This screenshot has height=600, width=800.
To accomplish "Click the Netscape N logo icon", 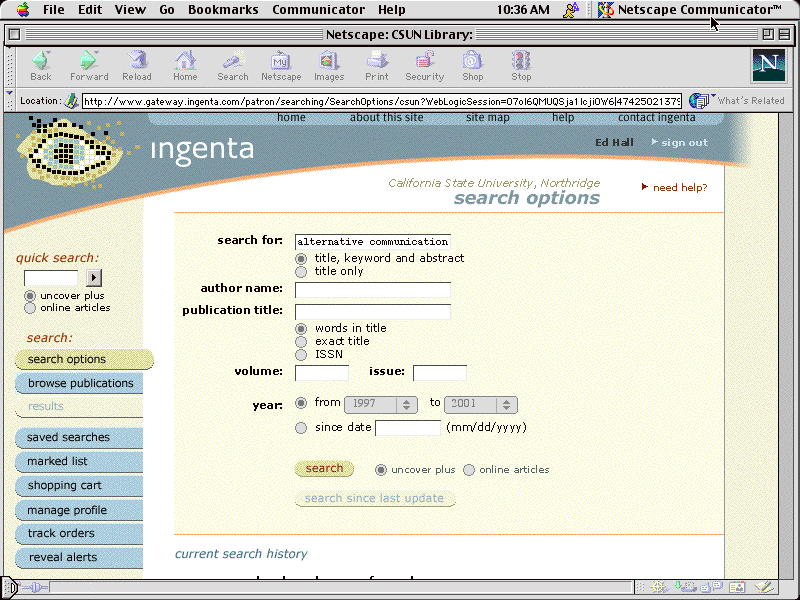I will 768,65.
